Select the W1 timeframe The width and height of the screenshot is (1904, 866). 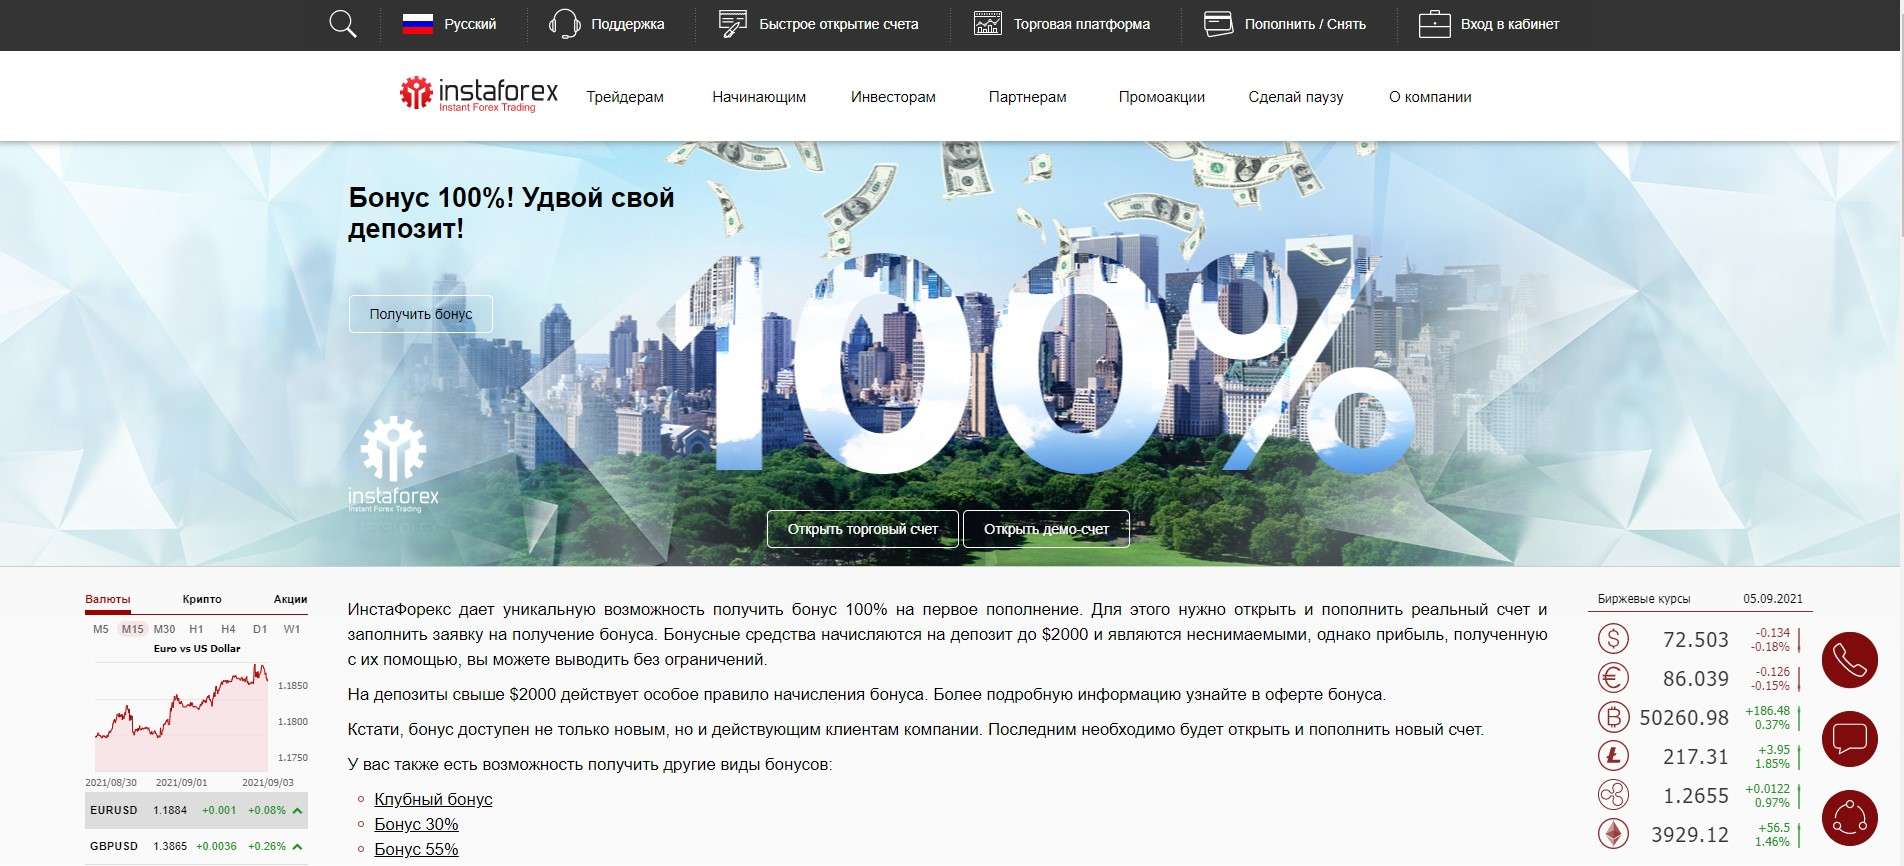click(292, 629)
